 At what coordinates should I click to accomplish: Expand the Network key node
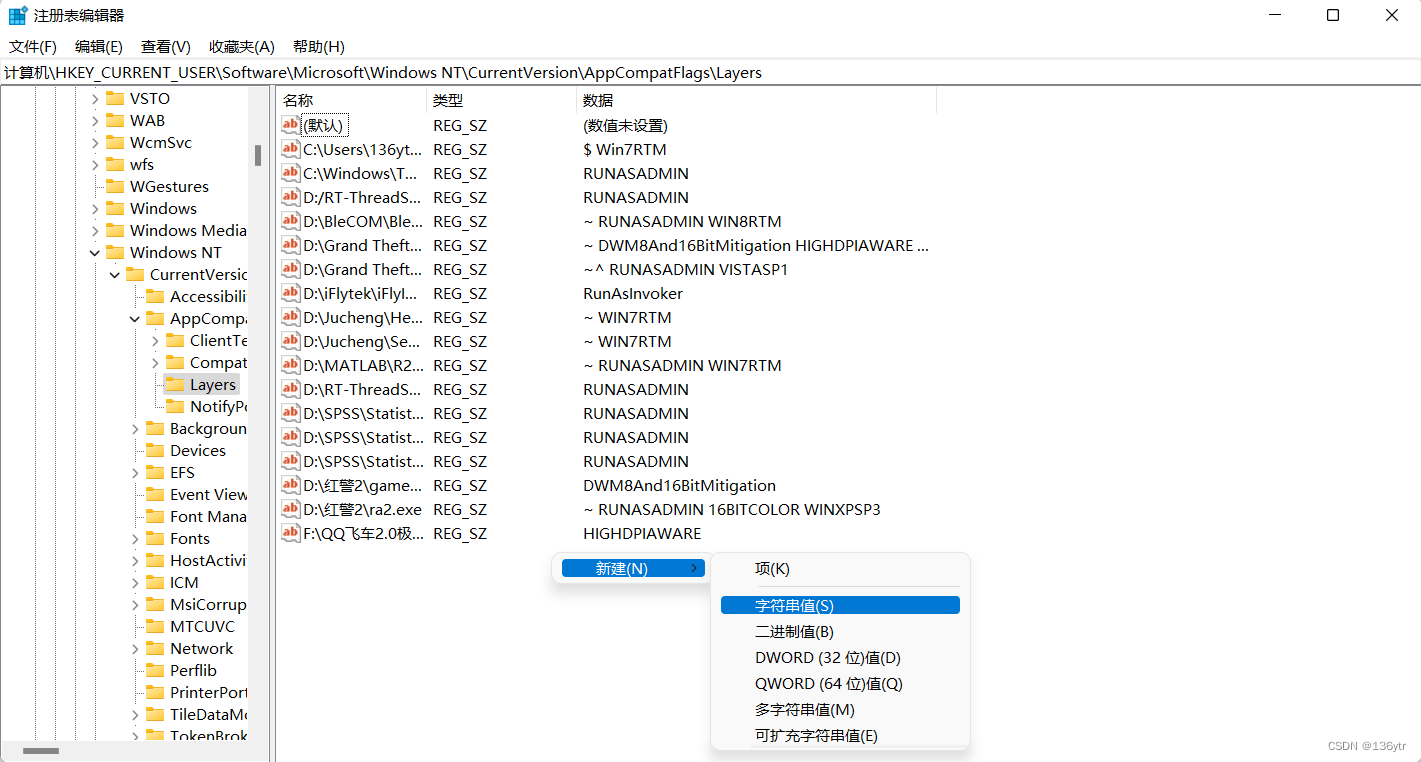(135, 648)
